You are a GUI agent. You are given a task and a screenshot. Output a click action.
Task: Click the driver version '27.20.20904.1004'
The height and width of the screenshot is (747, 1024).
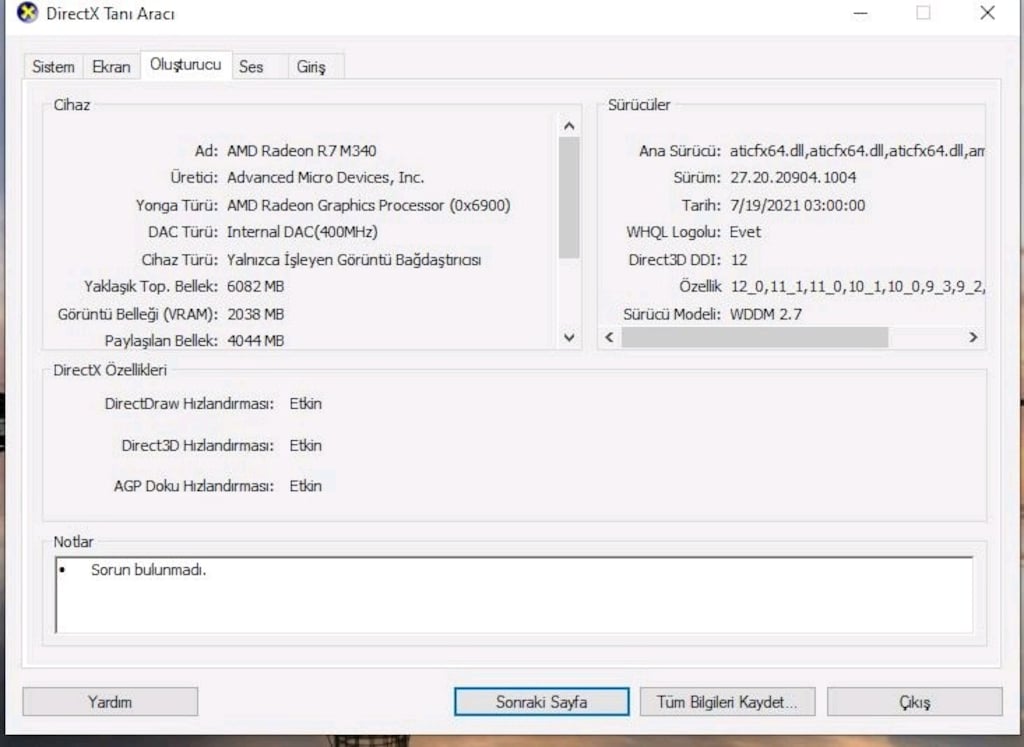point(793,178)
